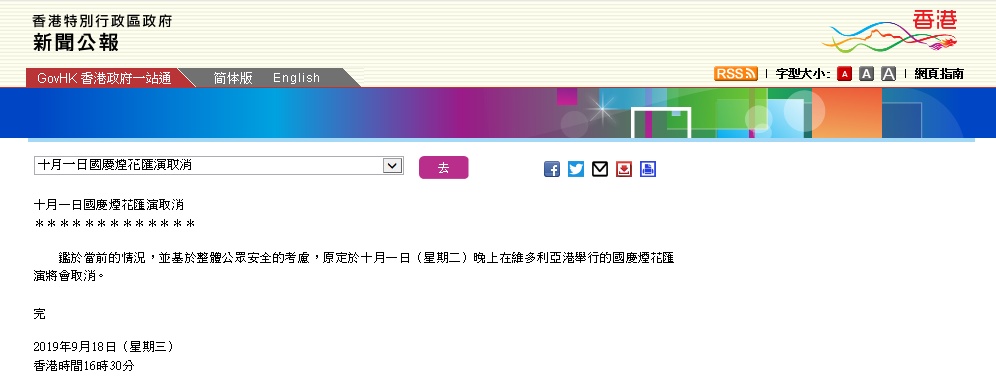Click the 字型大小 label

[x=803, y=74]
